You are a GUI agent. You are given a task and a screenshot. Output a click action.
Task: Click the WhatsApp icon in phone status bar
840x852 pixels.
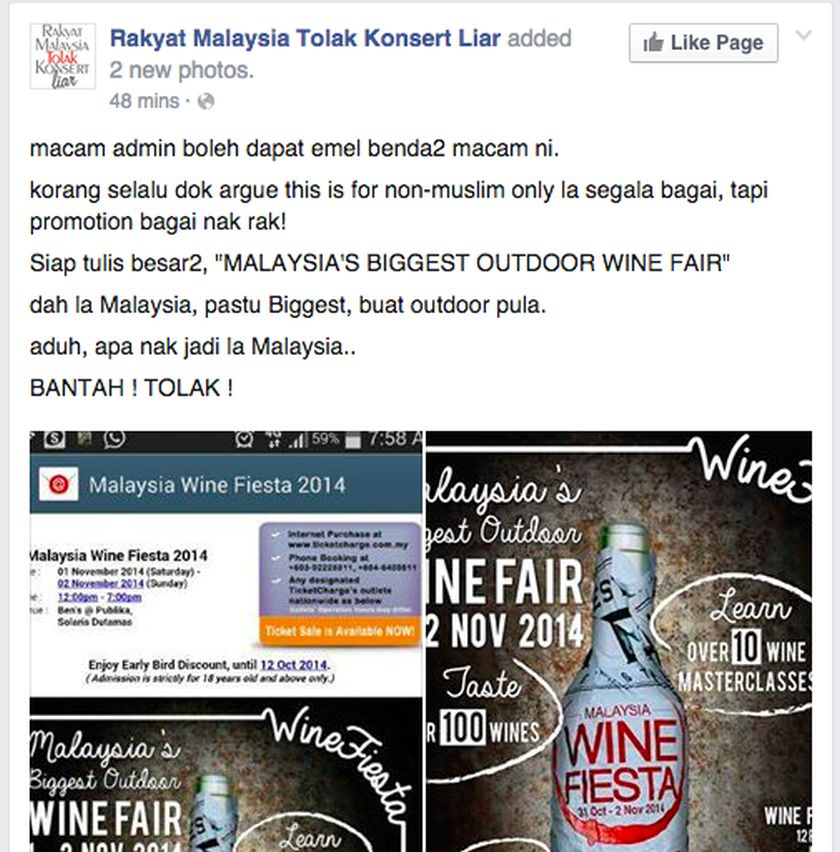[114, 438]
